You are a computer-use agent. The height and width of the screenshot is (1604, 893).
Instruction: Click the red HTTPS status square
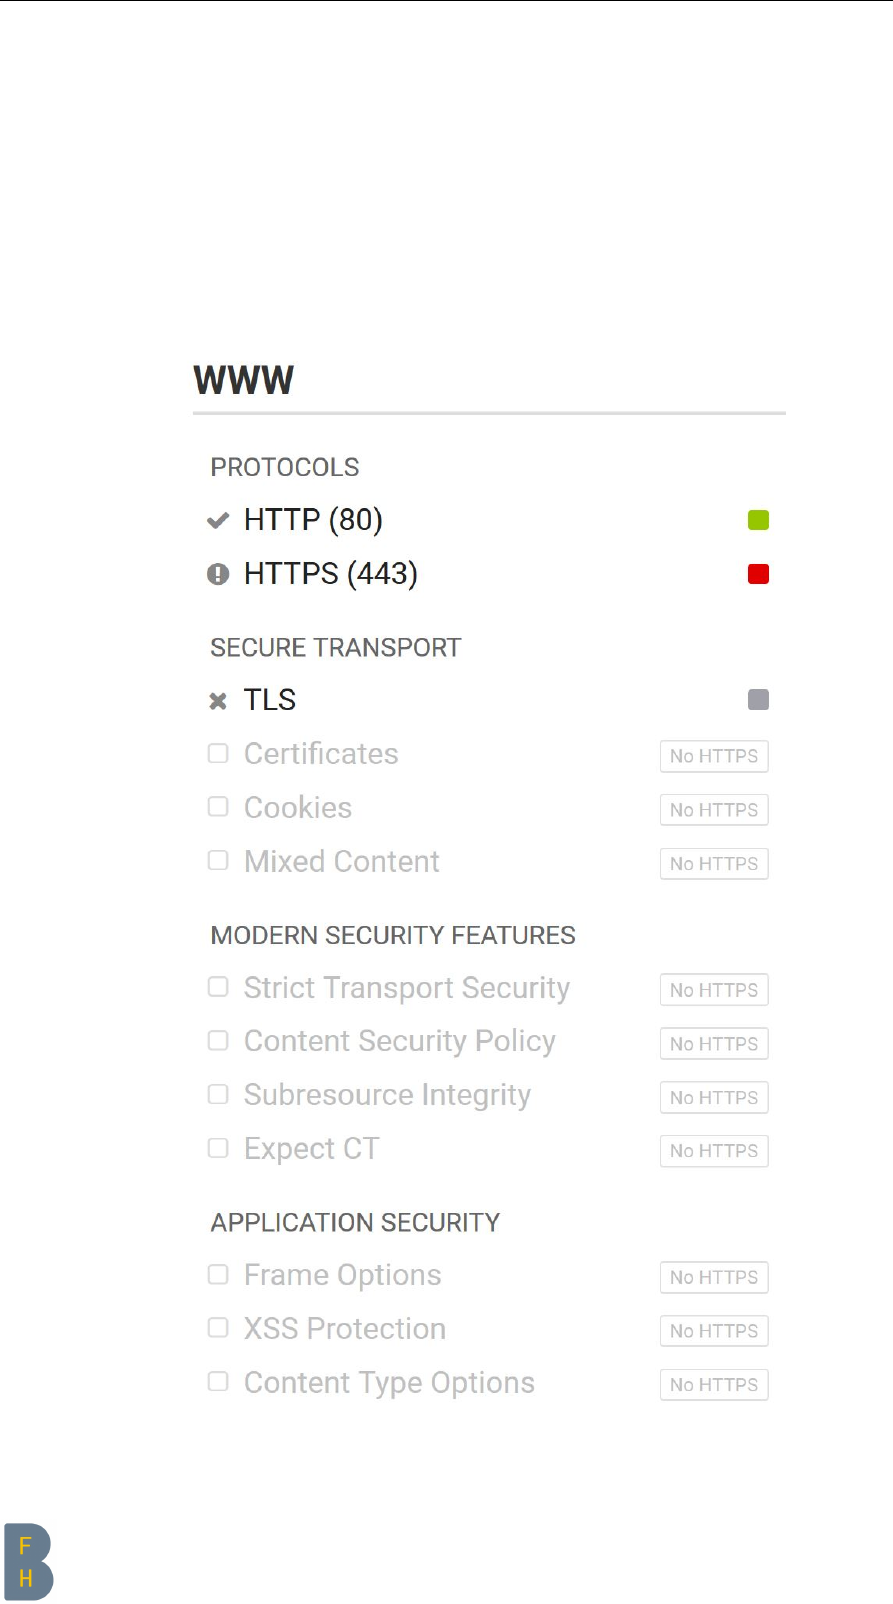click(x=758, y=574)
